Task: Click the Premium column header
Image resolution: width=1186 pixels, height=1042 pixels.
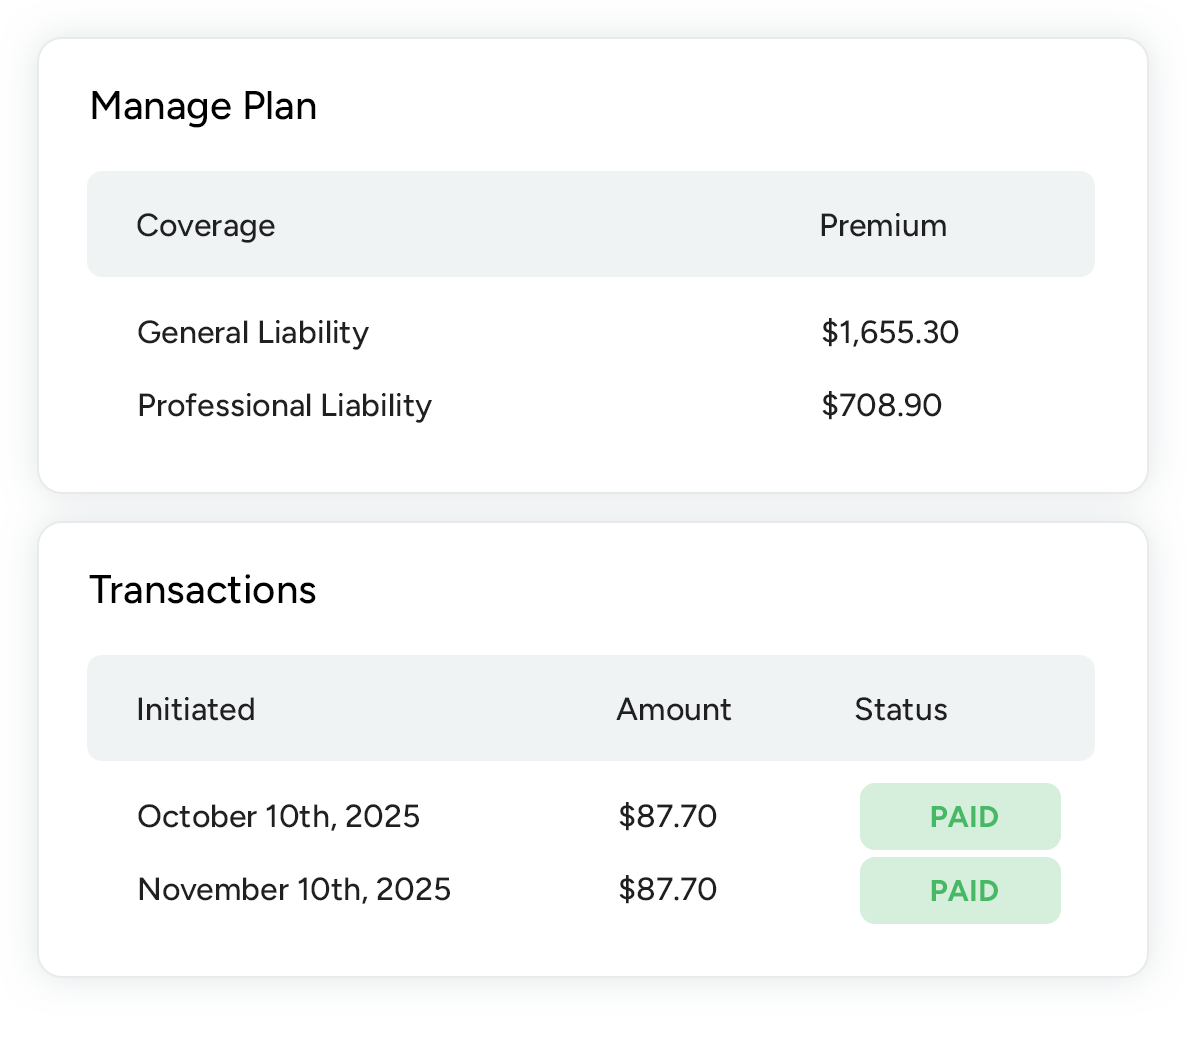Action: coord(883,226)
